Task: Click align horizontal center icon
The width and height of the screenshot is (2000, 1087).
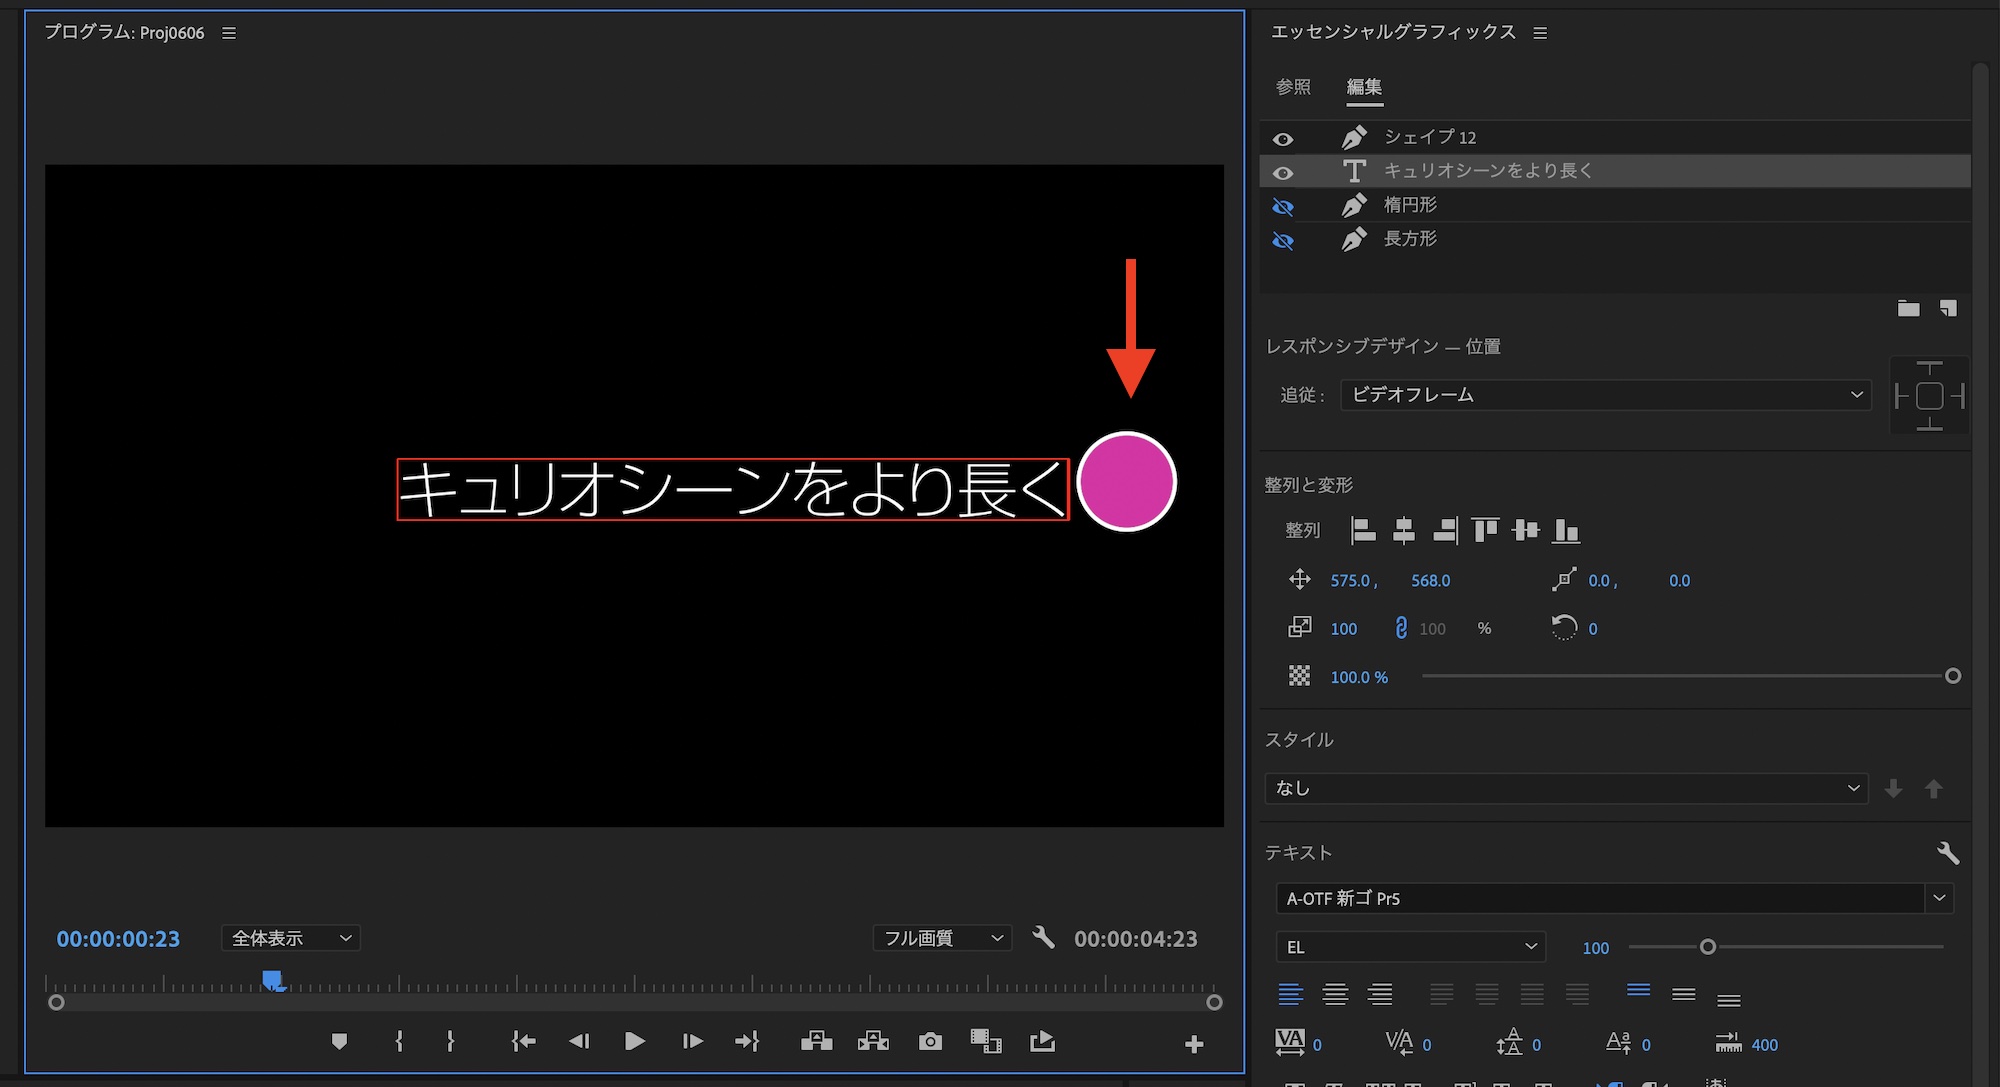Action: pos(1404,530)
